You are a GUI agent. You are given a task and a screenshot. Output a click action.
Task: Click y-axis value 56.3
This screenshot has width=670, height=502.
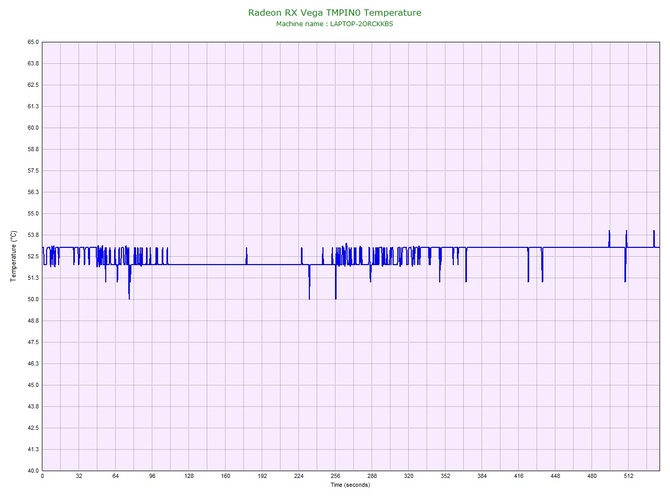pyautogui.click(x=33, y=192)
